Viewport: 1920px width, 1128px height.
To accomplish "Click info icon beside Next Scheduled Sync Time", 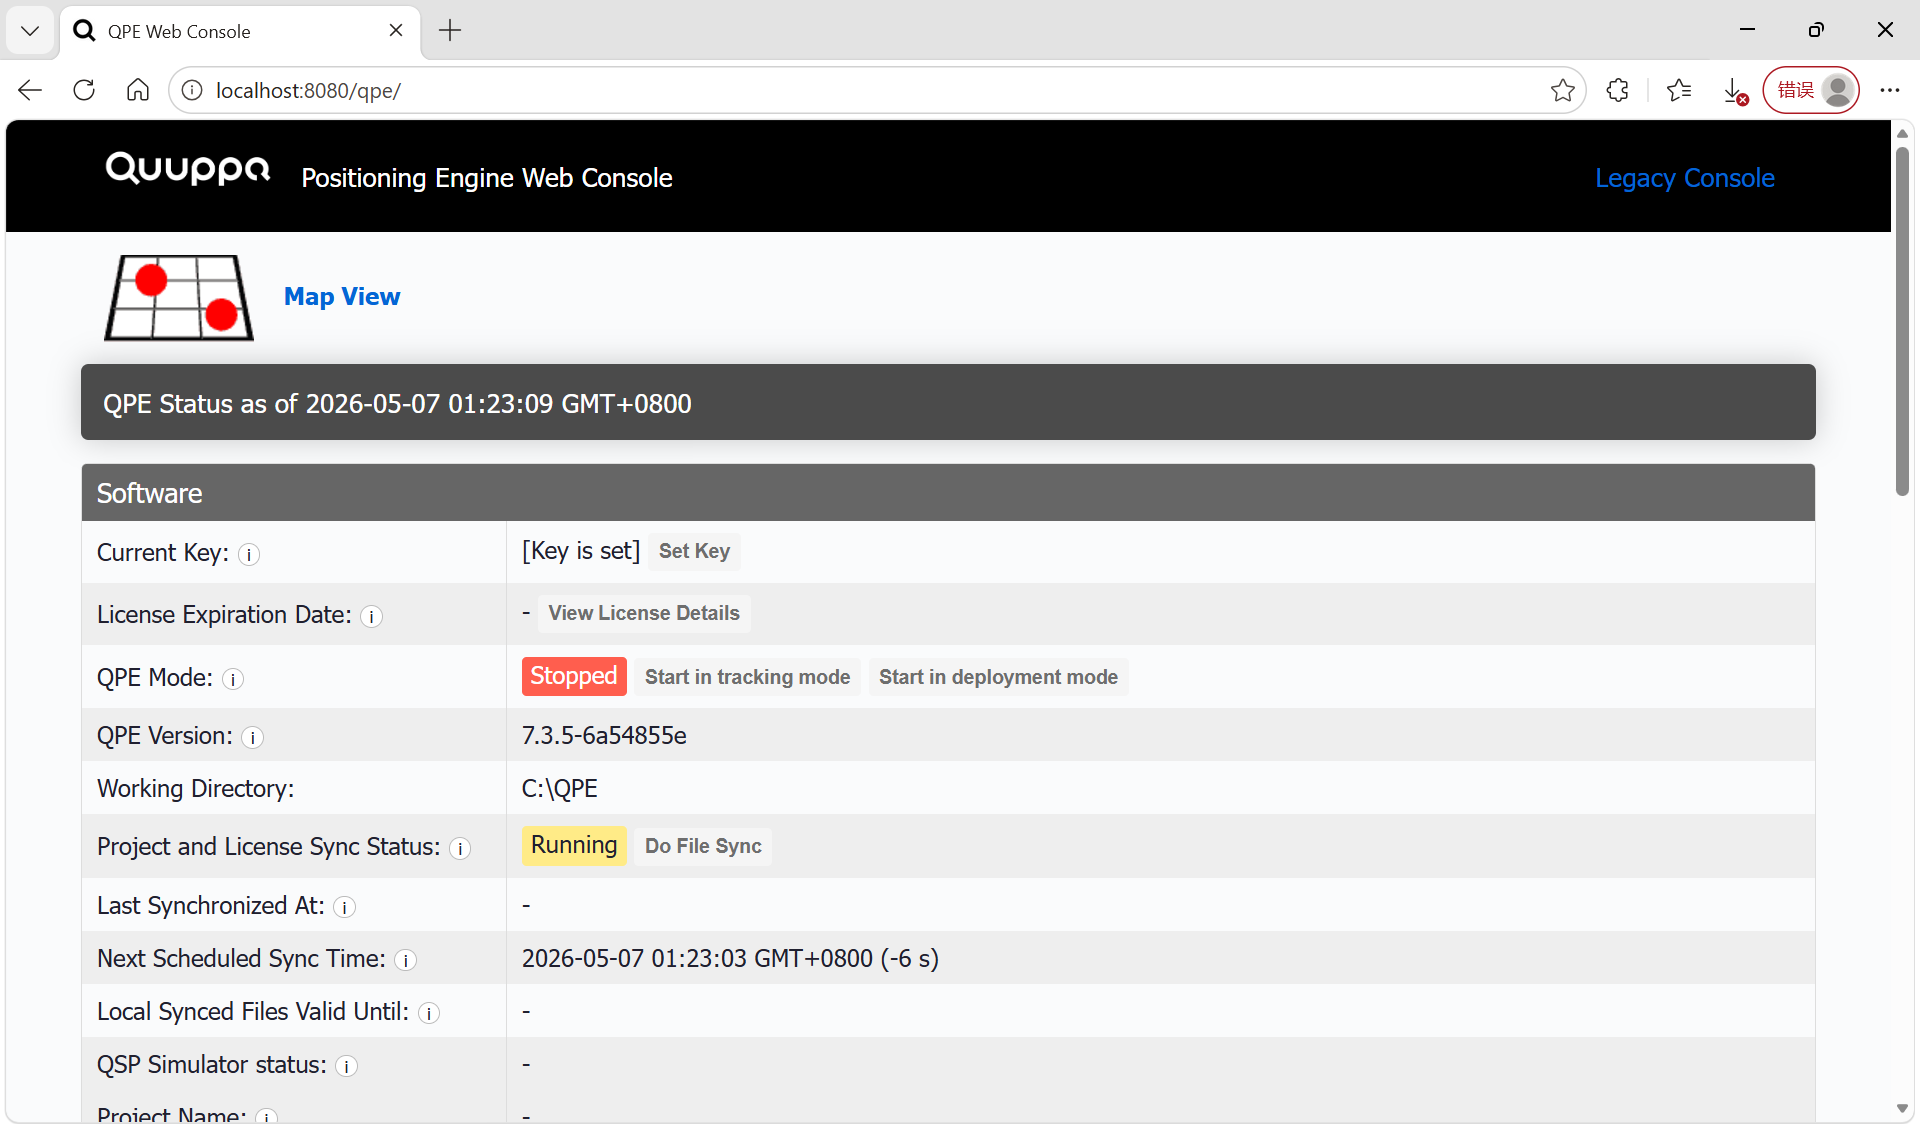I will point(406,960).
